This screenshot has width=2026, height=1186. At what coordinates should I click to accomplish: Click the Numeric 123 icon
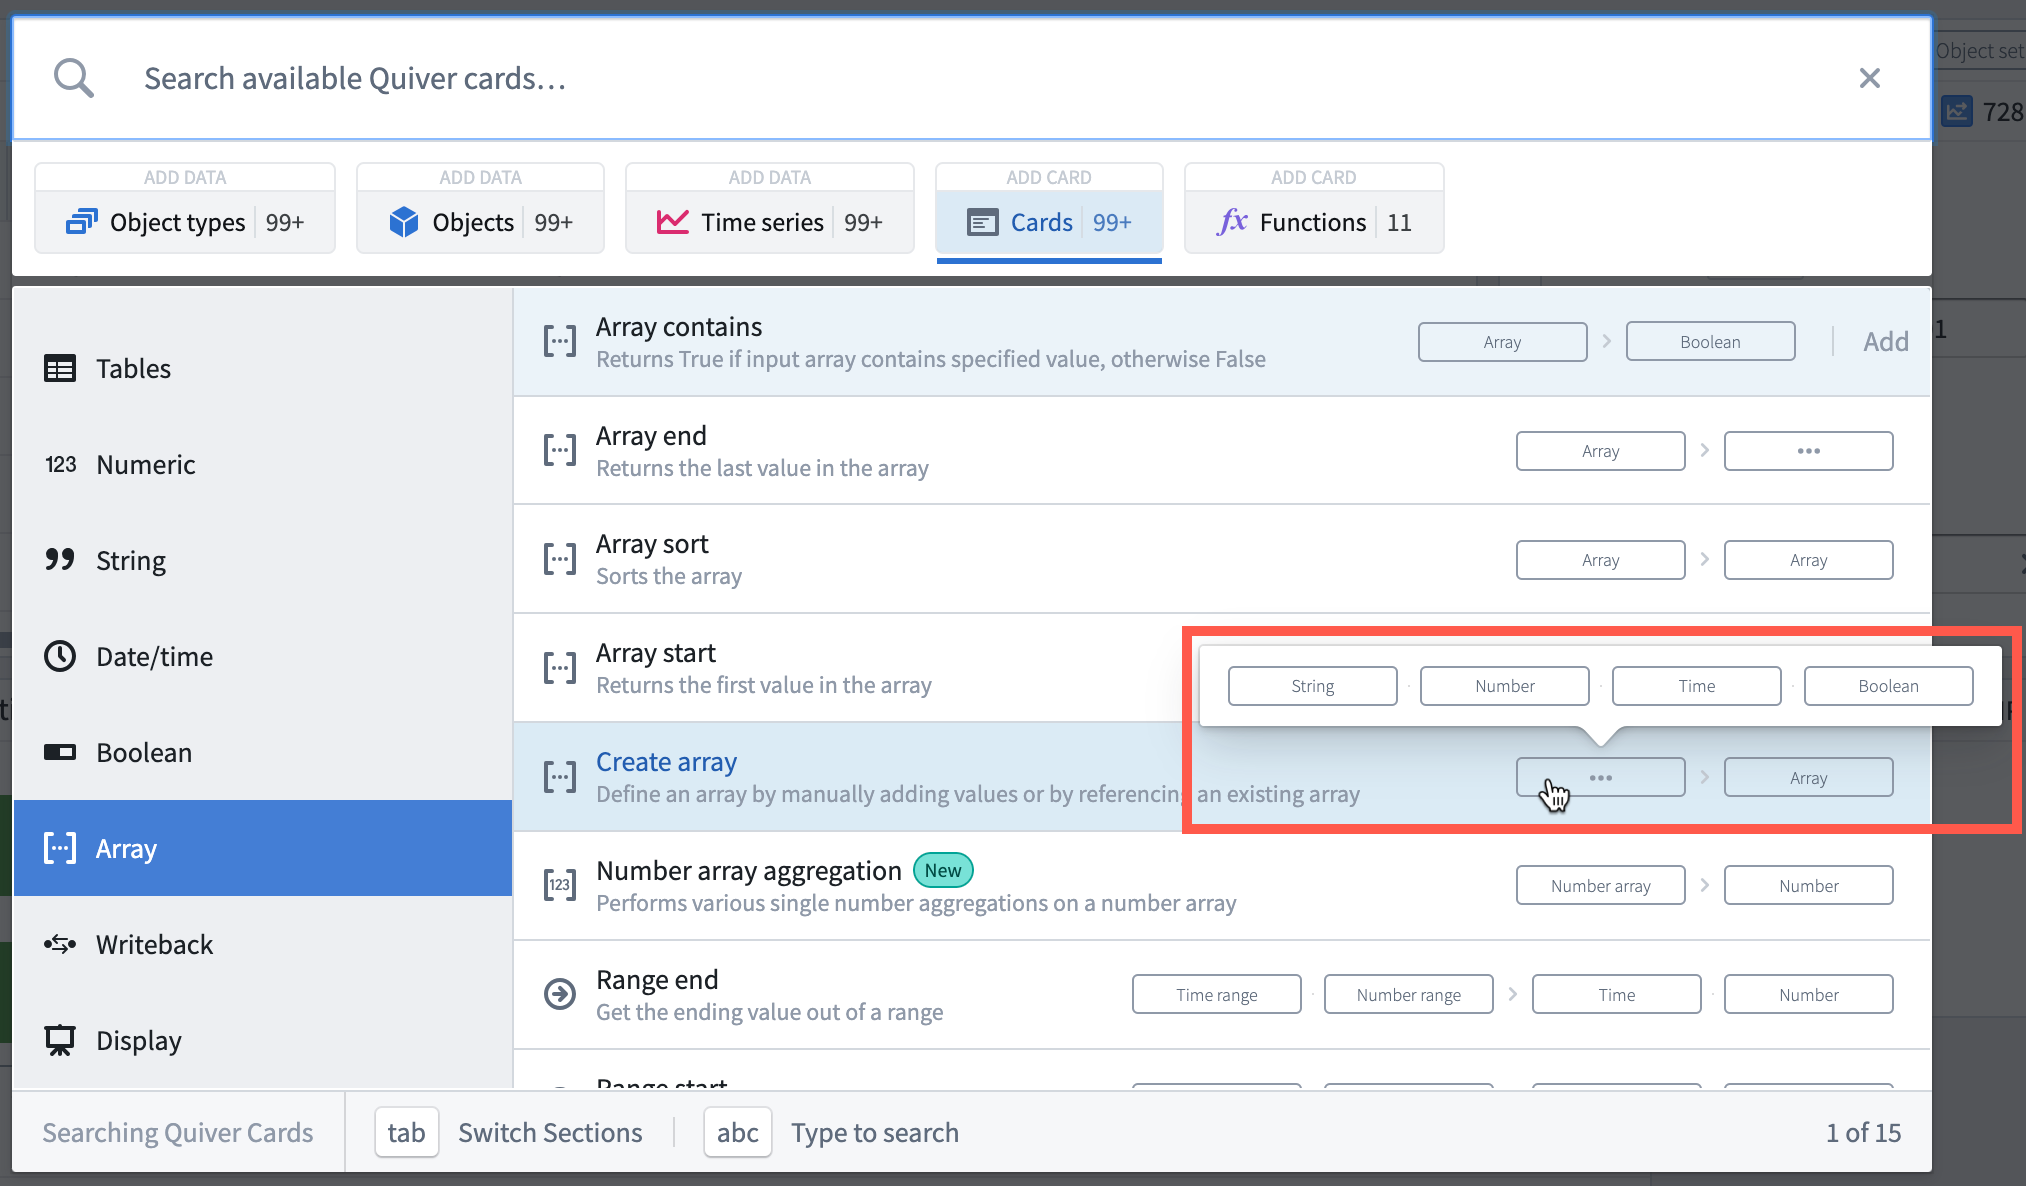(x=60, y=464)
